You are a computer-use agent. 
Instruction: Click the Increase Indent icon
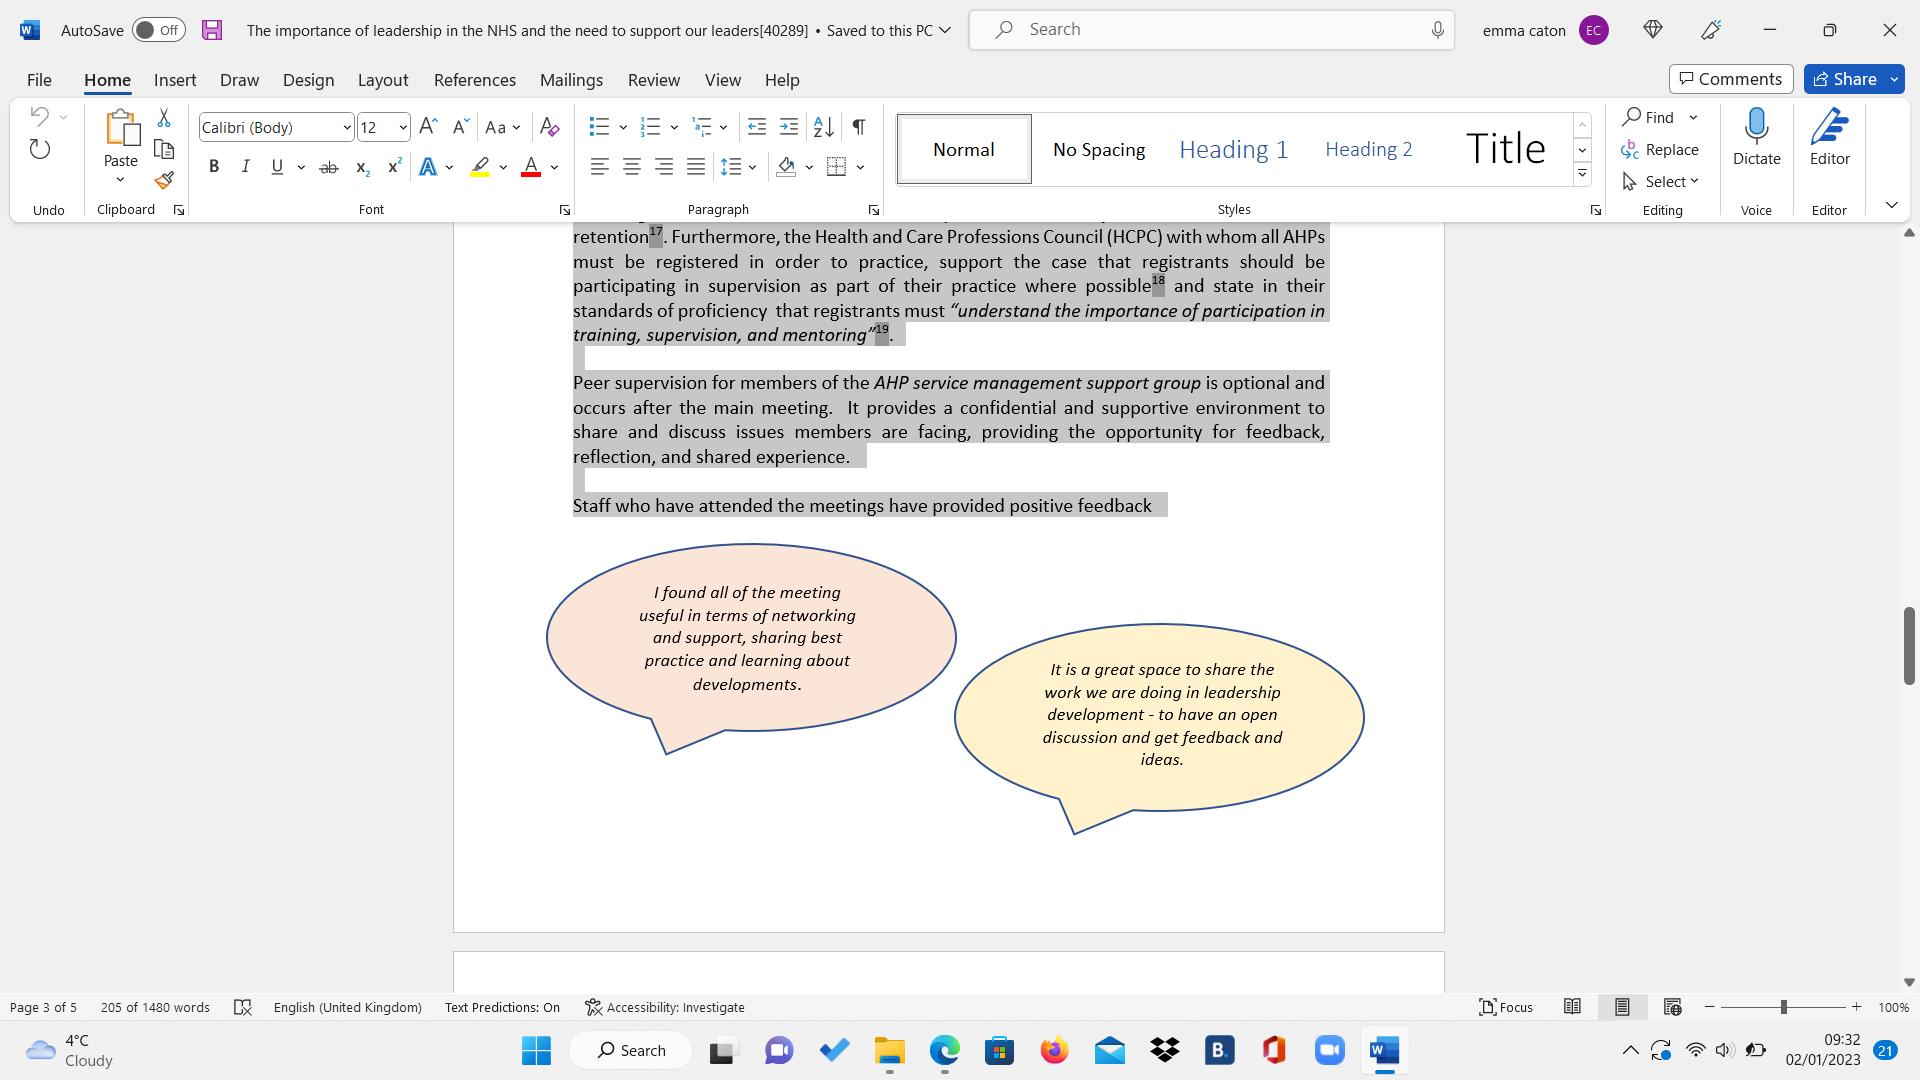tap(789, 127)
